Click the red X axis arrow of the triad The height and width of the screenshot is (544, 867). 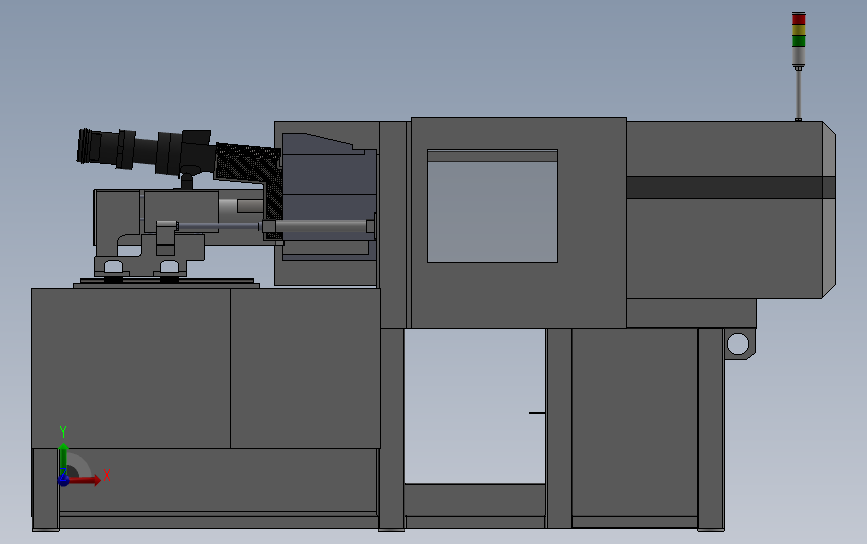(84, 480)
